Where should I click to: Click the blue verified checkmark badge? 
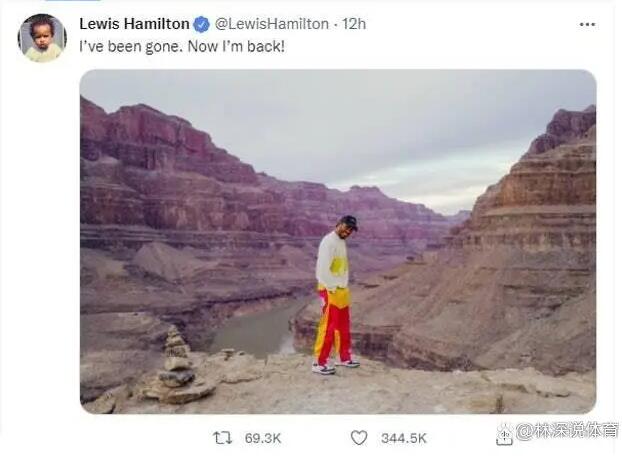[x=202, y=25]
